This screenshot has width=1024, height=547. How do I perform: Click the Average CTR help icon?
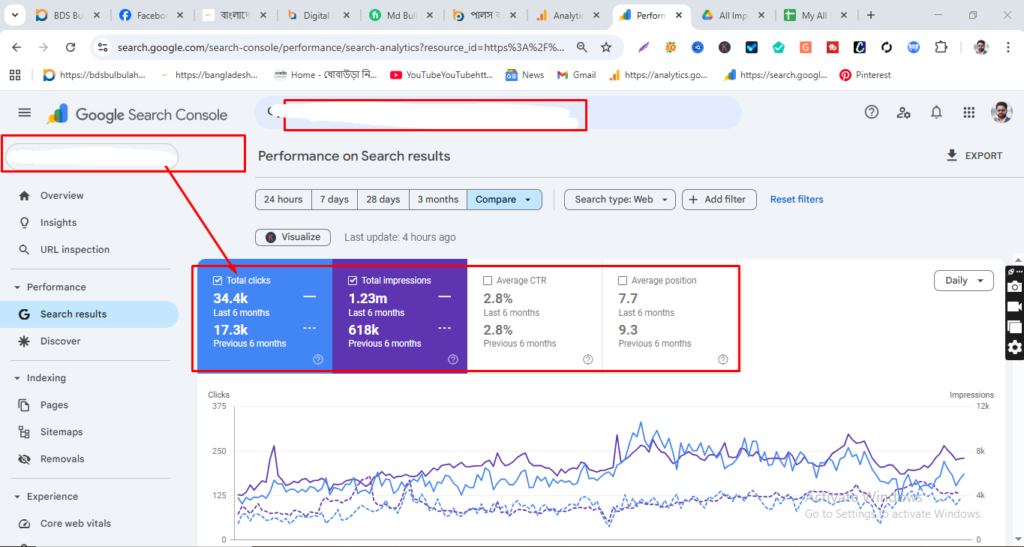[x=588, y=360]
